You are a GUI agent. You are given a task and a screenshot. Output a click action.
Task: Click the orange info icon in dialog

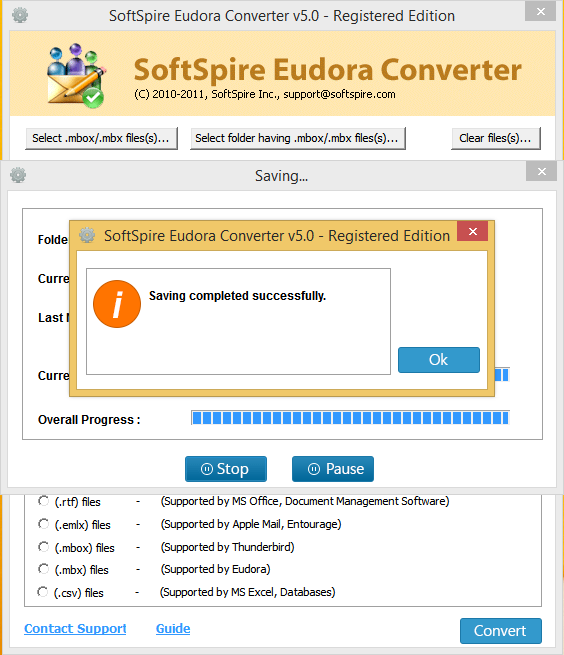pos(117,304)
